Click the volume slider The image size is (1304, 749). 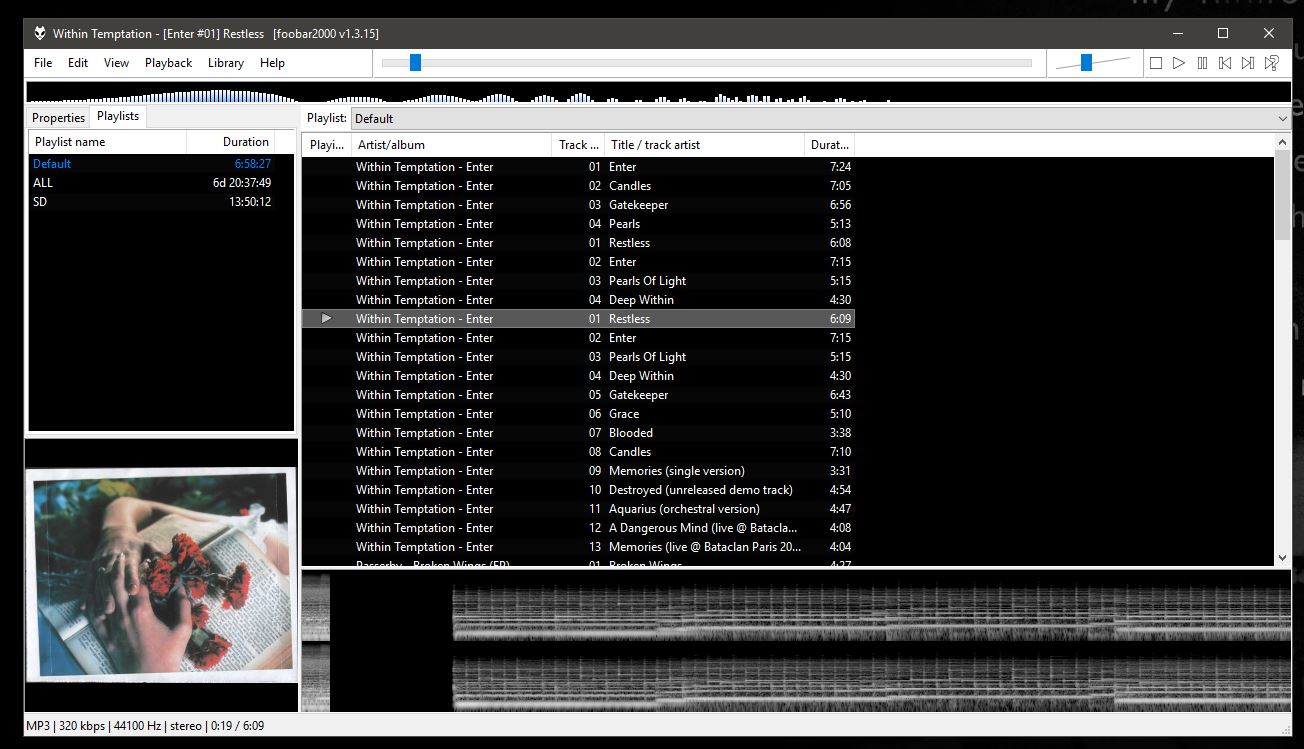tap(1092, 63)
